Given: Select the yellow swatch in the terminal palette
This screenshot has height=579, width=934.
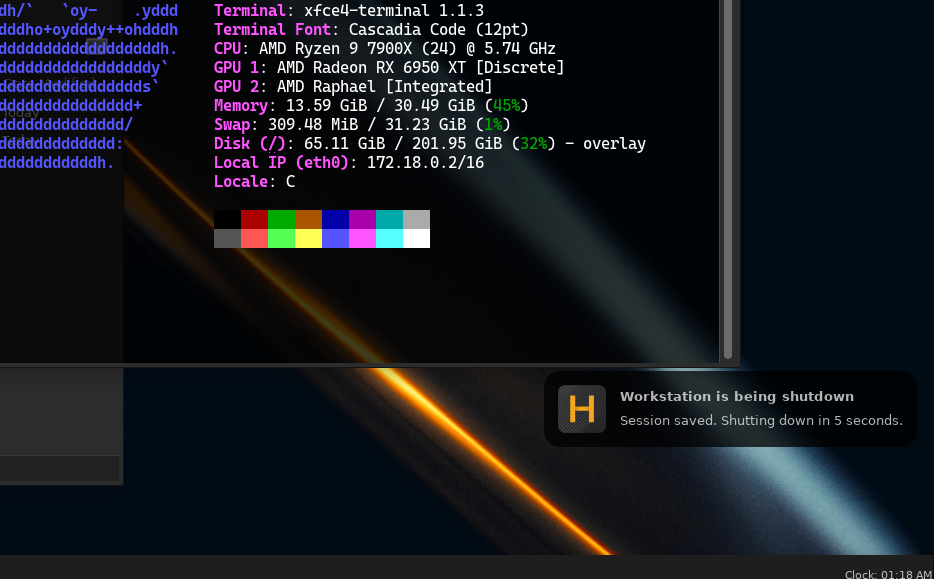Looking at the screenshot, I should 309,238.
